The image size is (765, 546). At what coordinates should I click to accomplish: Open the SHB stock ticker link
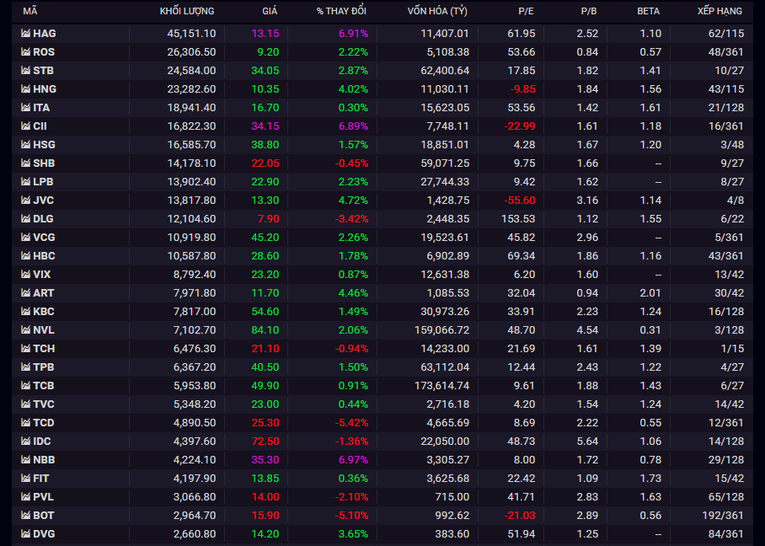coord(44,163)
